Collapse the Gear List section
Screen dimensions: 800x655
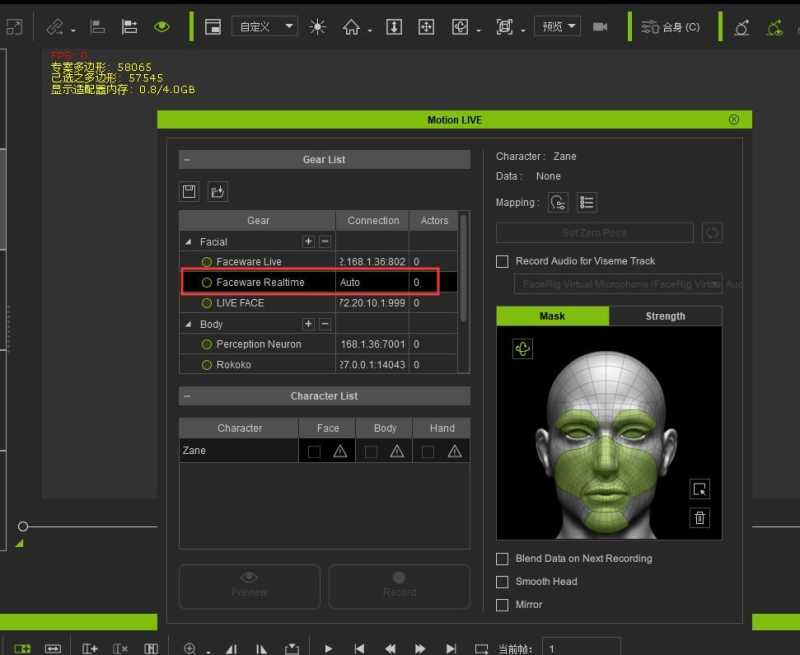pyautogui.click(x=187, y=160)
